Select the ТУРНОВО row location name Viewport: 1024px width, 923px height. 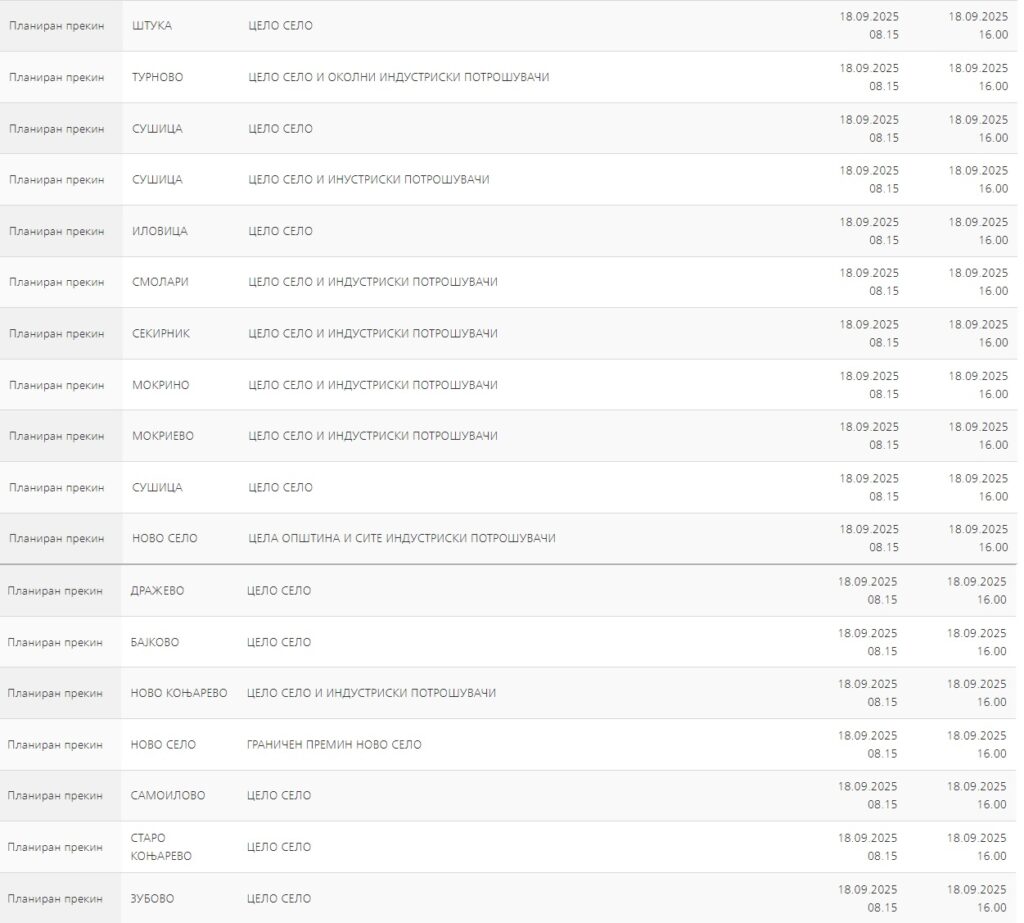pos(158,77)
